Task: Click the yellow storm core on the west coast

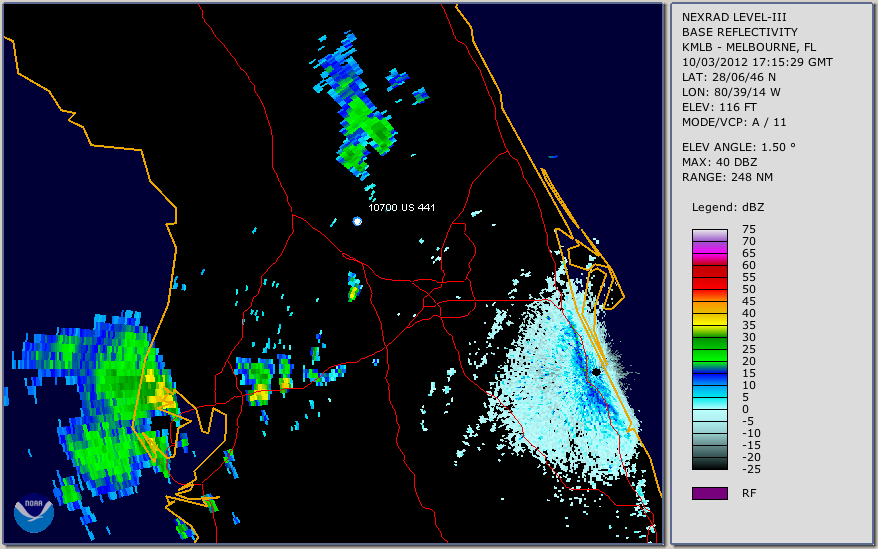Action: click(x=160, y=392)
